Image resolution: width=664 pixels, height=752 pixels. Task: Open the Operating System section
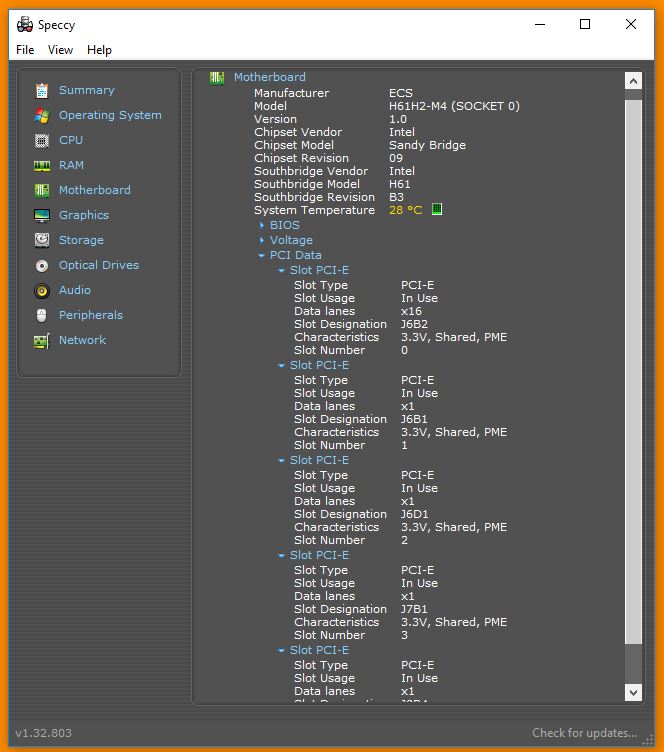tap(110, 115)
